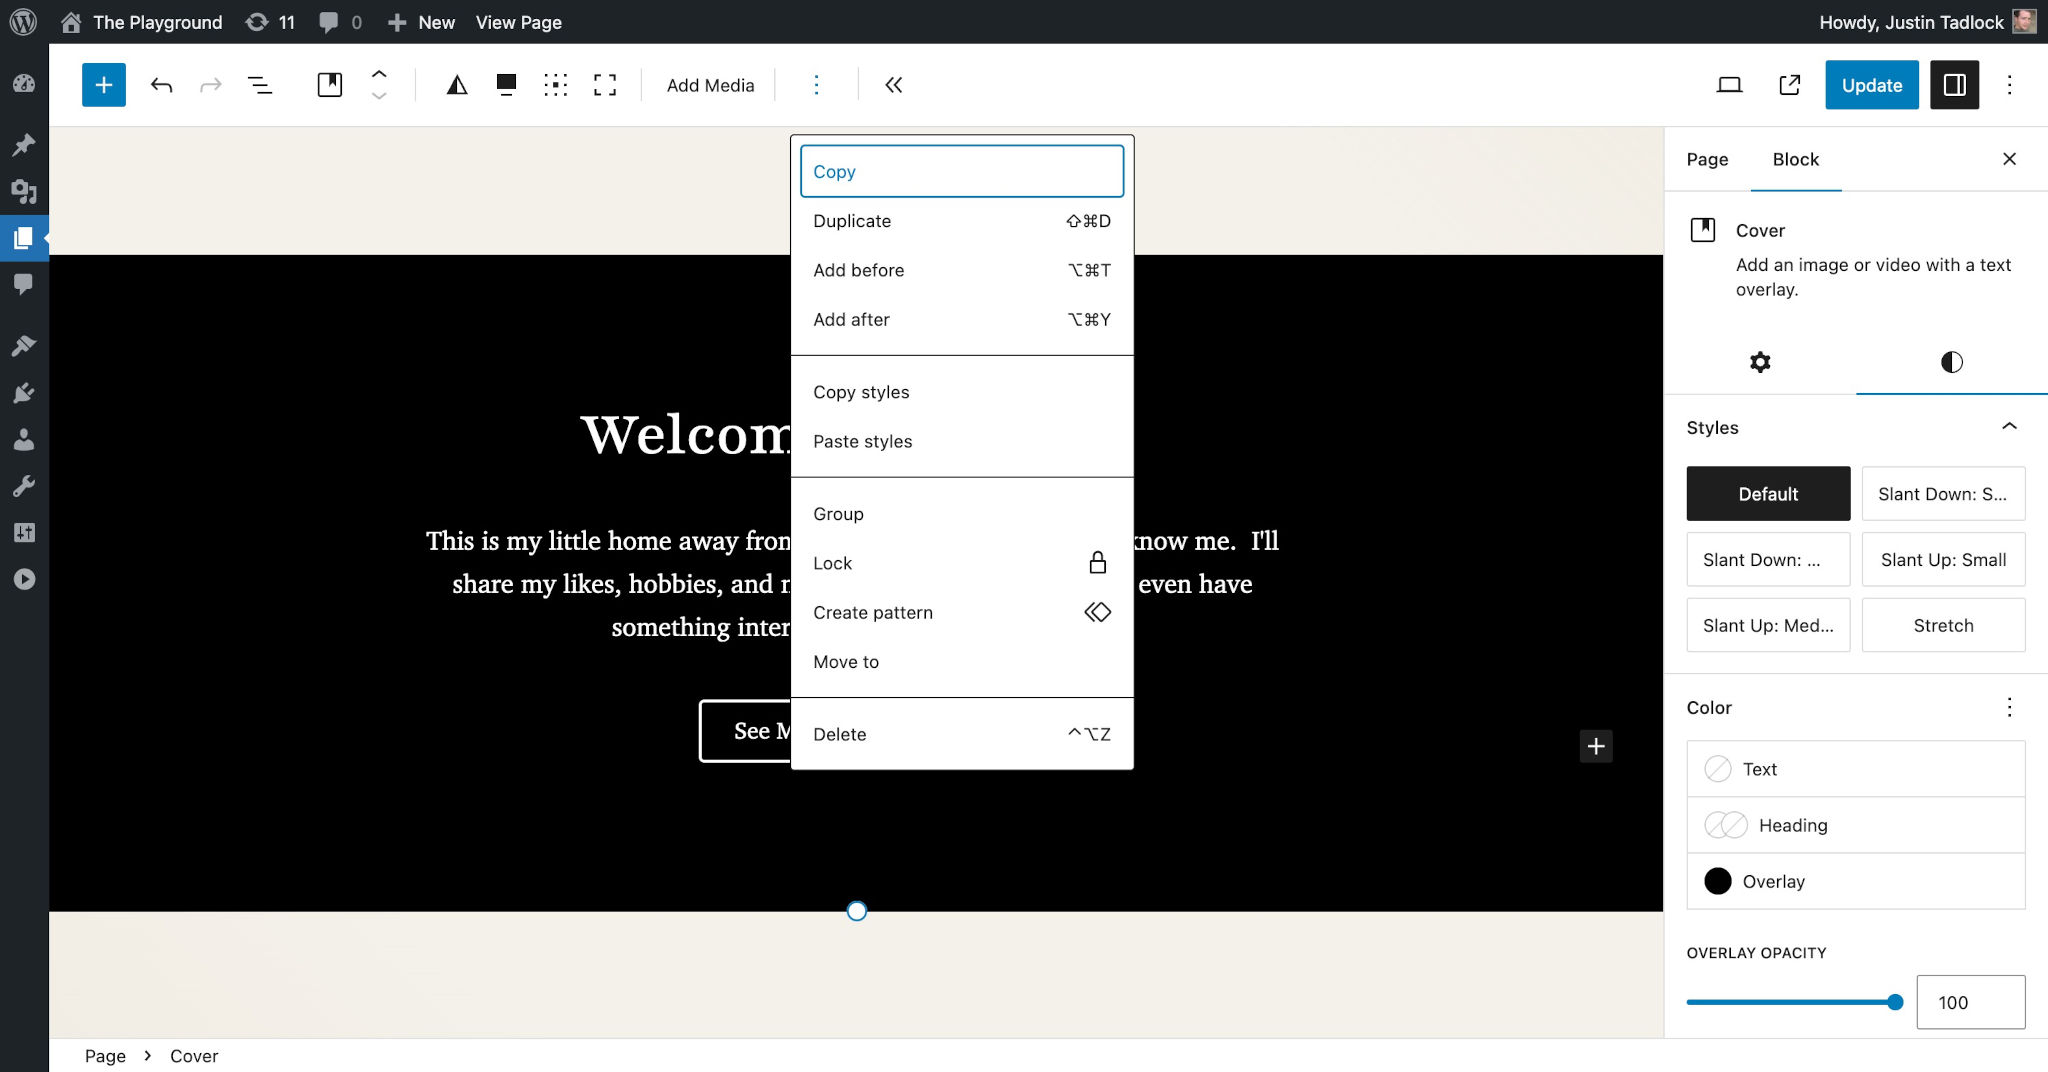This screenshot has width=2048, height=1072.
Task: Toggle full height for the Cover block
Action: pos(605,85)
